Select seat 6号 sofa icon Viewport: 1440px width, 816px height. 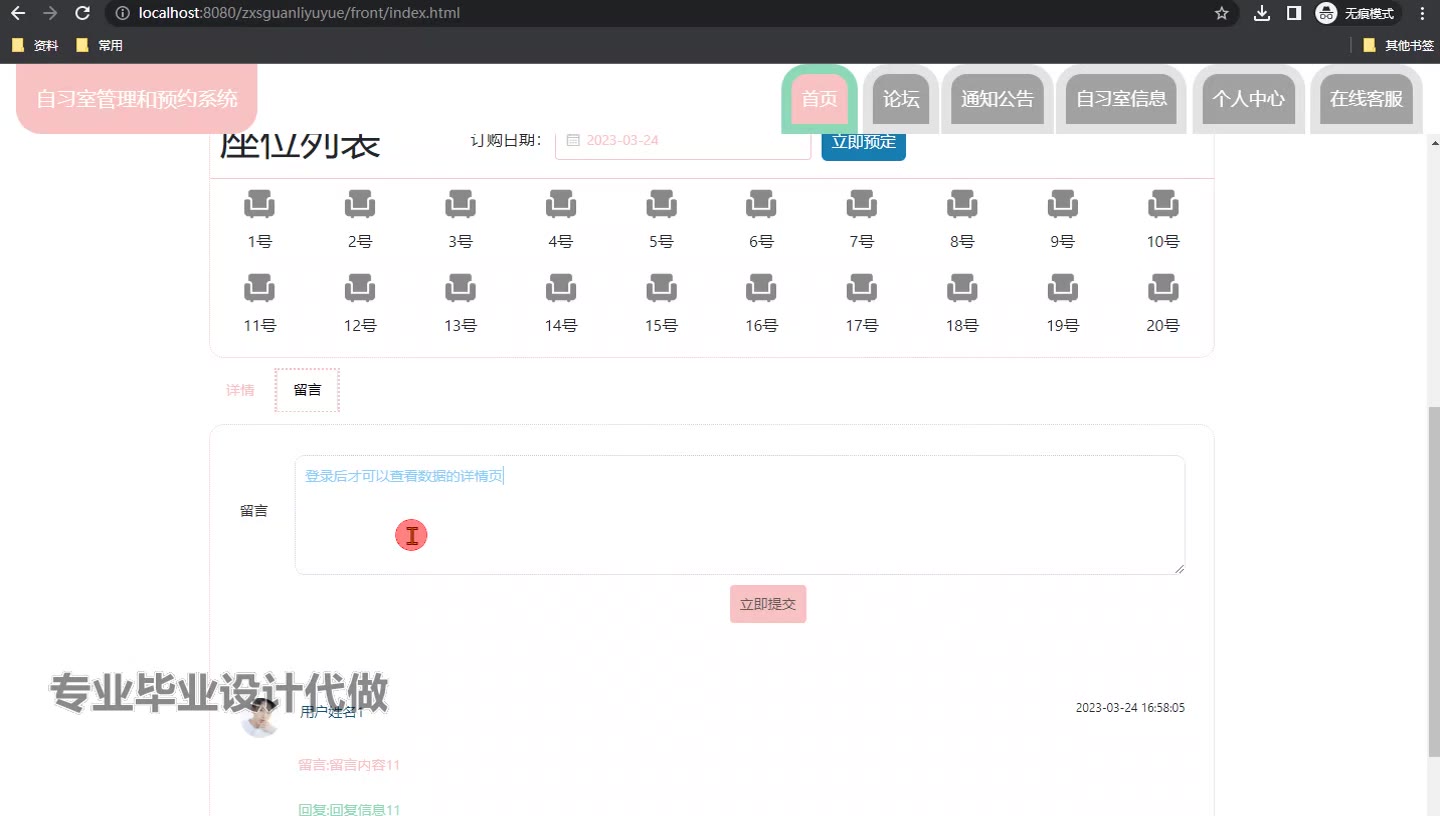(761, 204)
